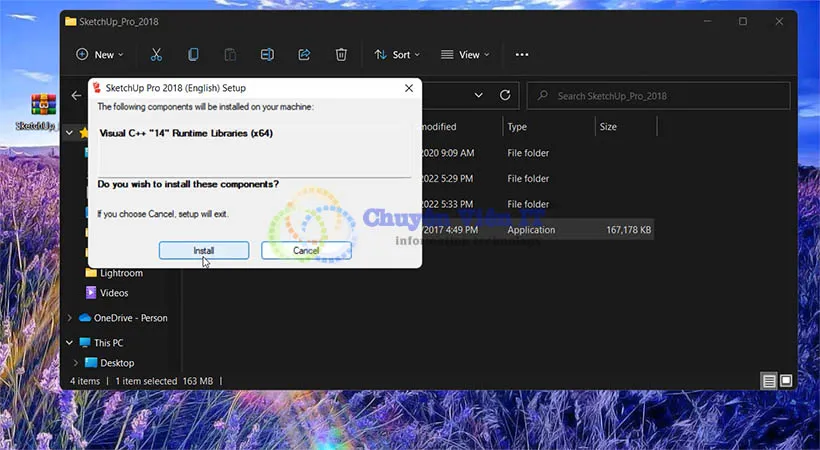The width and height of the screenshot is (820, 450).
Task: Open the New dropdown menu
Action: [99, 54]
